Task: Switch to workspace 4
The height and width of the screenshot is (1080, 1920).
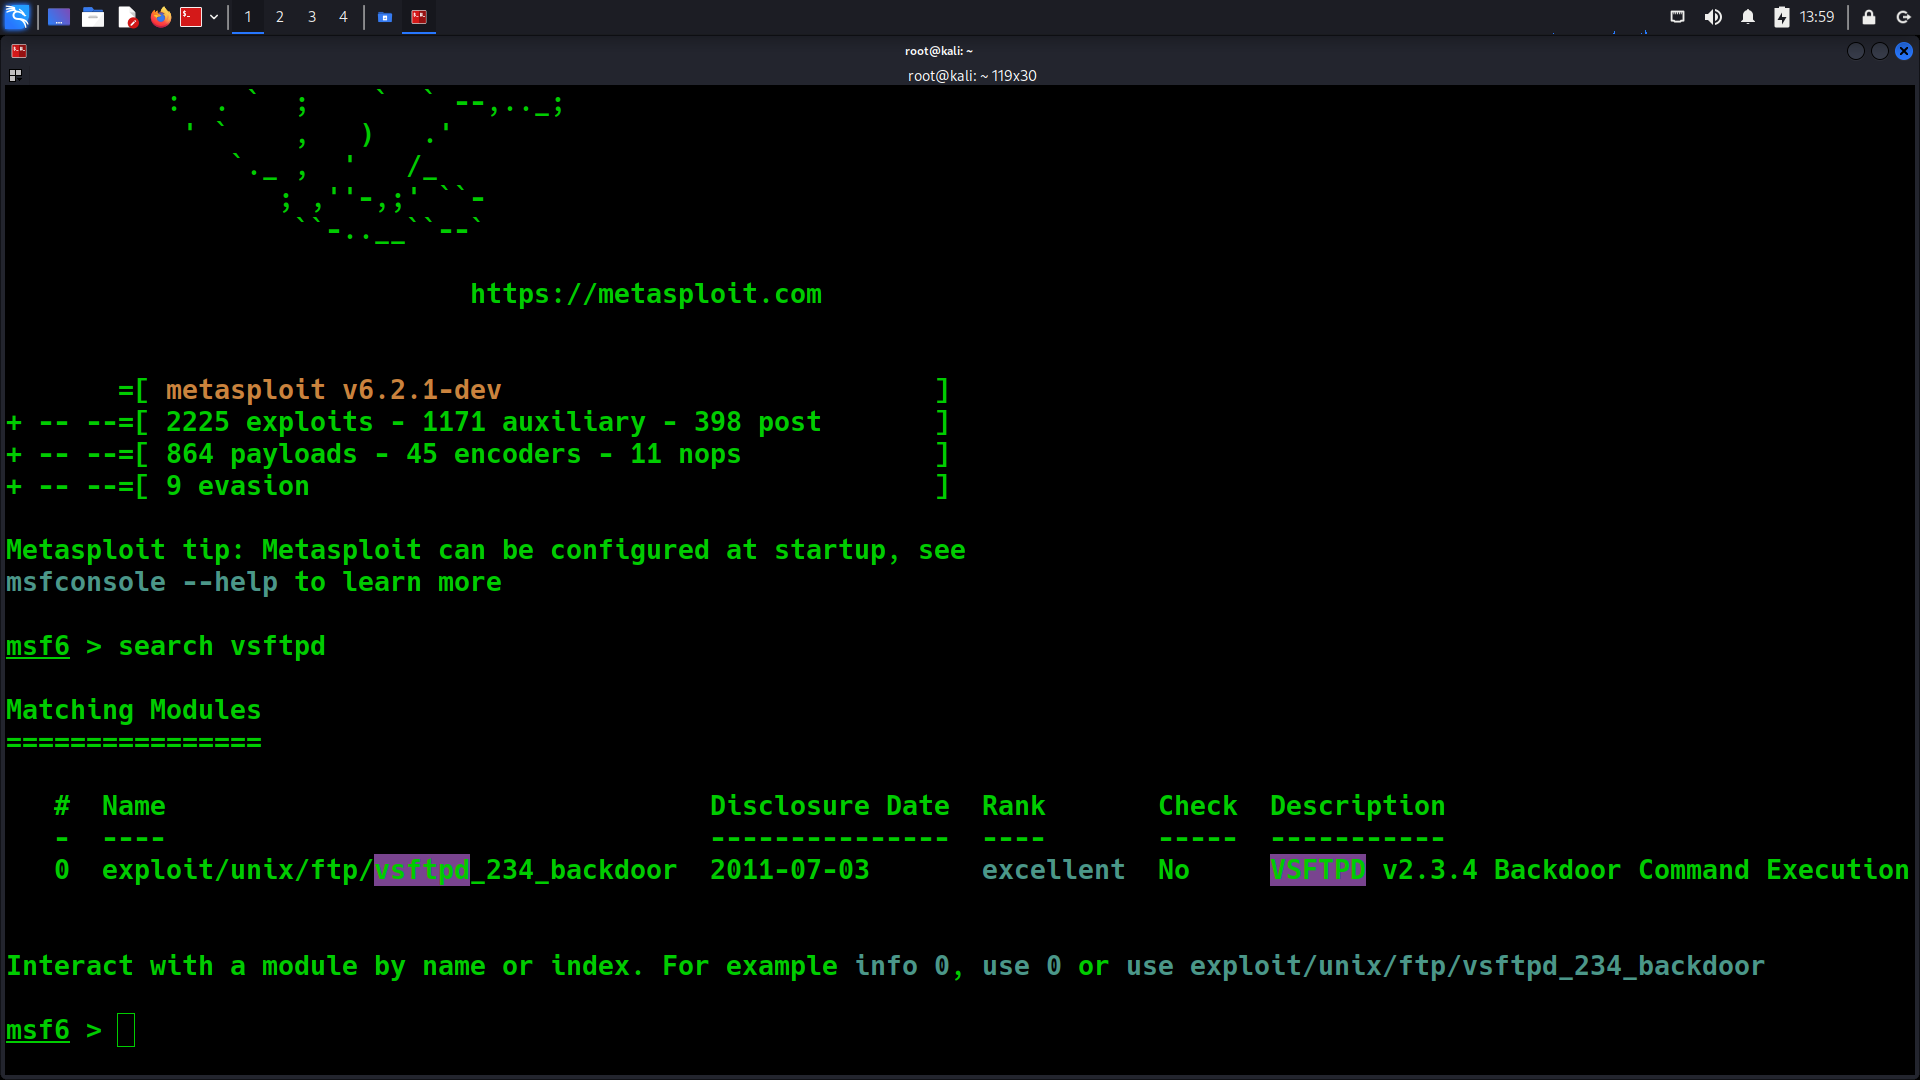Action: 343,17
